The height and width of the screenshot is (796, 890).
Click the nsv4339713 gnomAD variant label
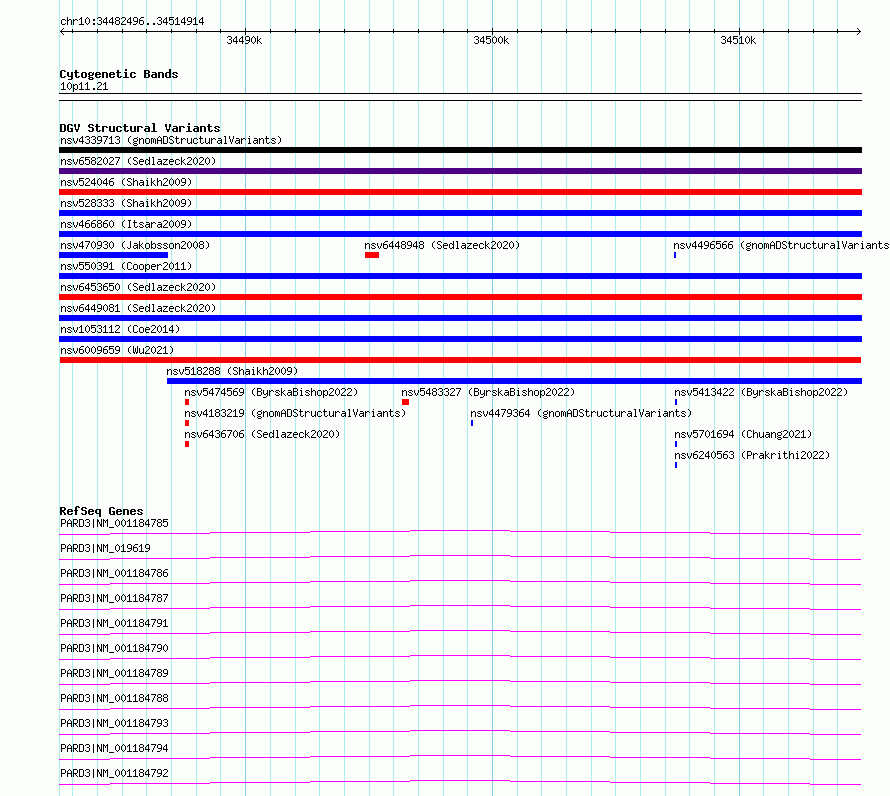click(x=171, y=140)
